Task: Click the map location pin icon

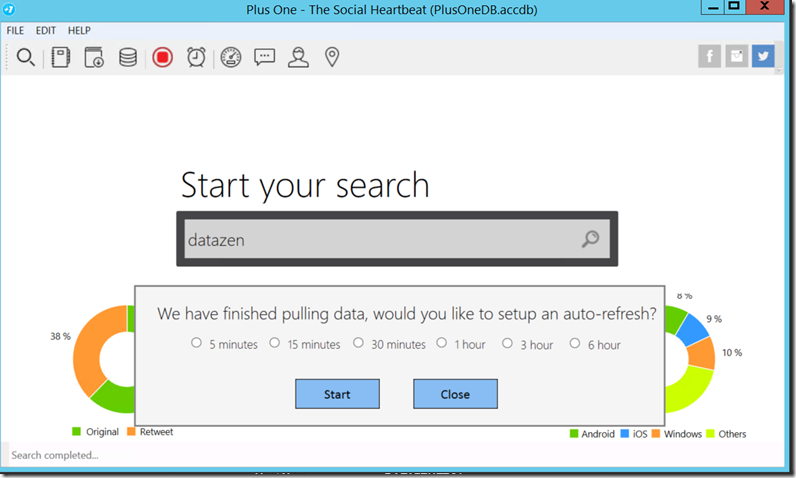Action: (x=332, y=57)
